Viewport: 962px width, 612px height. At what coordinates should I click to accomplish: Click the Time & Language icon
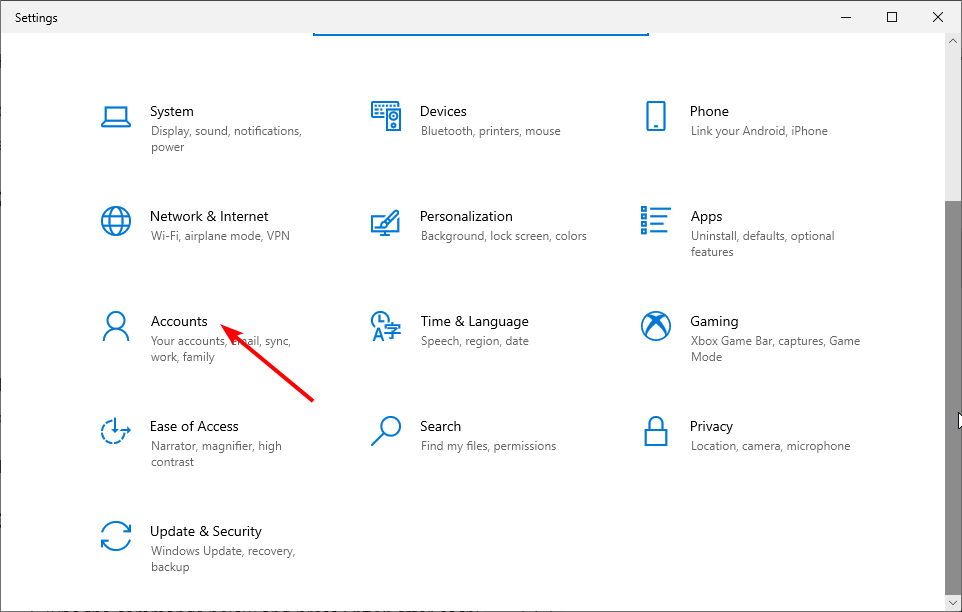386,326
